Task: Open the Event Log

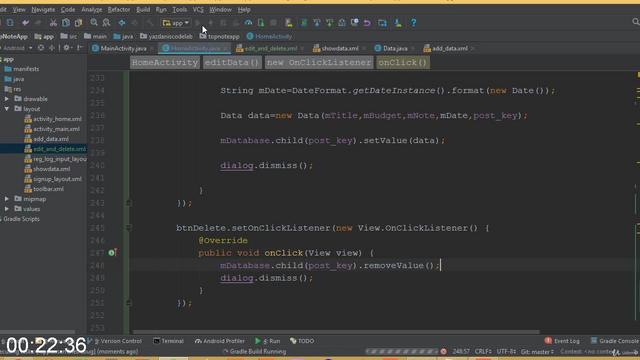Action: pos(562,341)
